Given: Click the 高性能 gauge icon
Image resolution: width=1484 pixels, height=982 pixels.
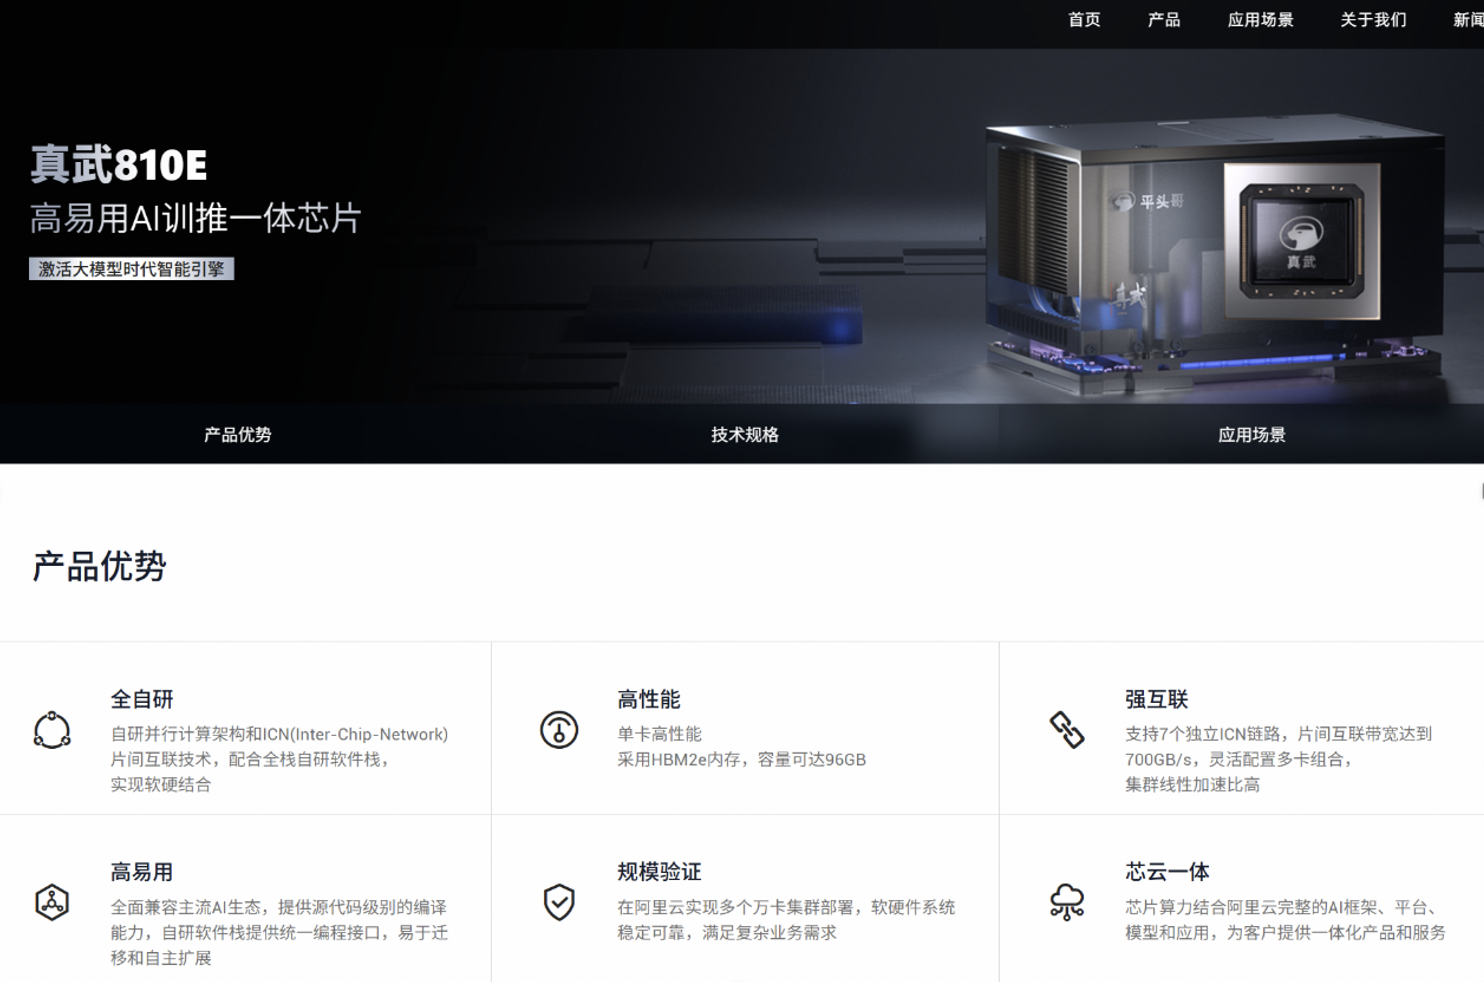Looking at the screenshot, I should (559, 730).
